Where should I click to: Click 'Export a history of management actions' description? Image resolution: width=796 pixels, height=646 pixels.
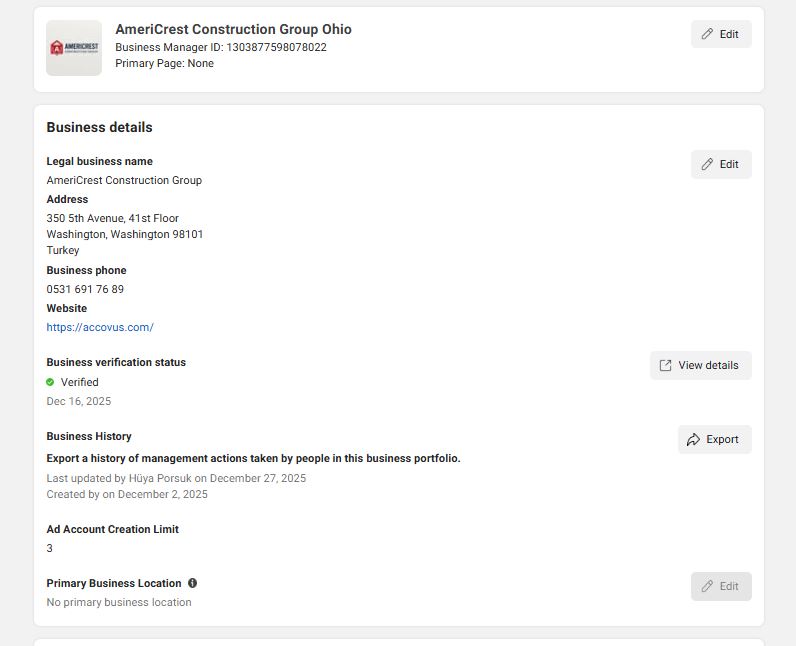[x=253, y=458]
